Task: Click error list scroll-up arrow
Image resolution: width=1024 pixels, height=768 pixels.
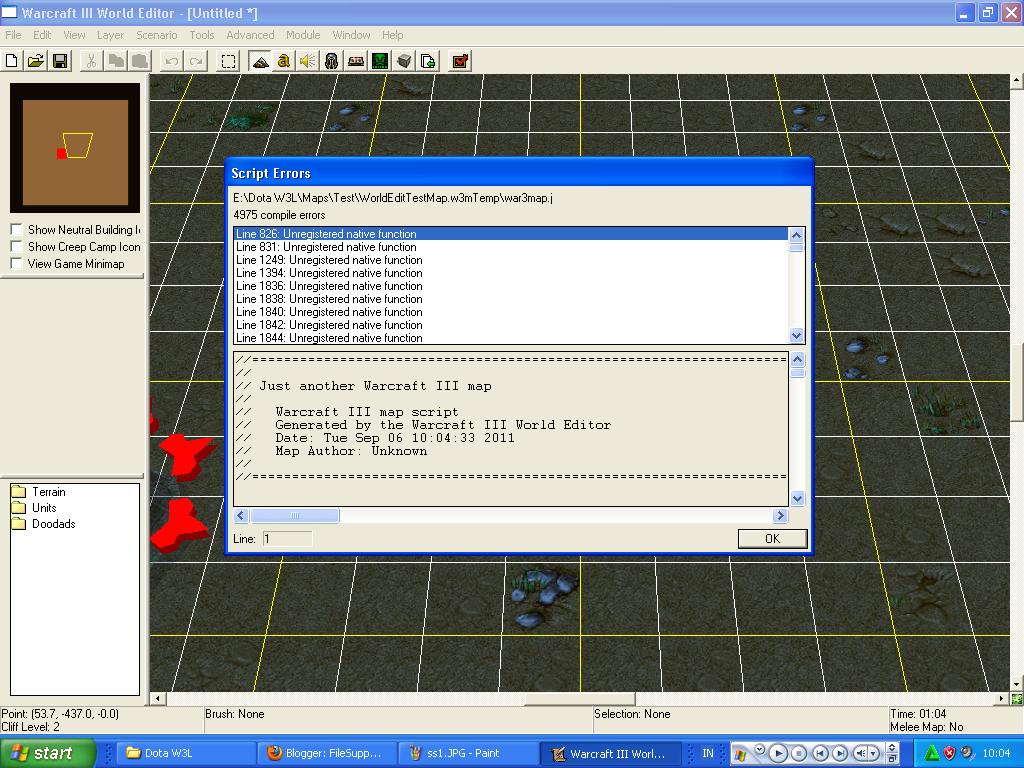Action: pos(797,235)
